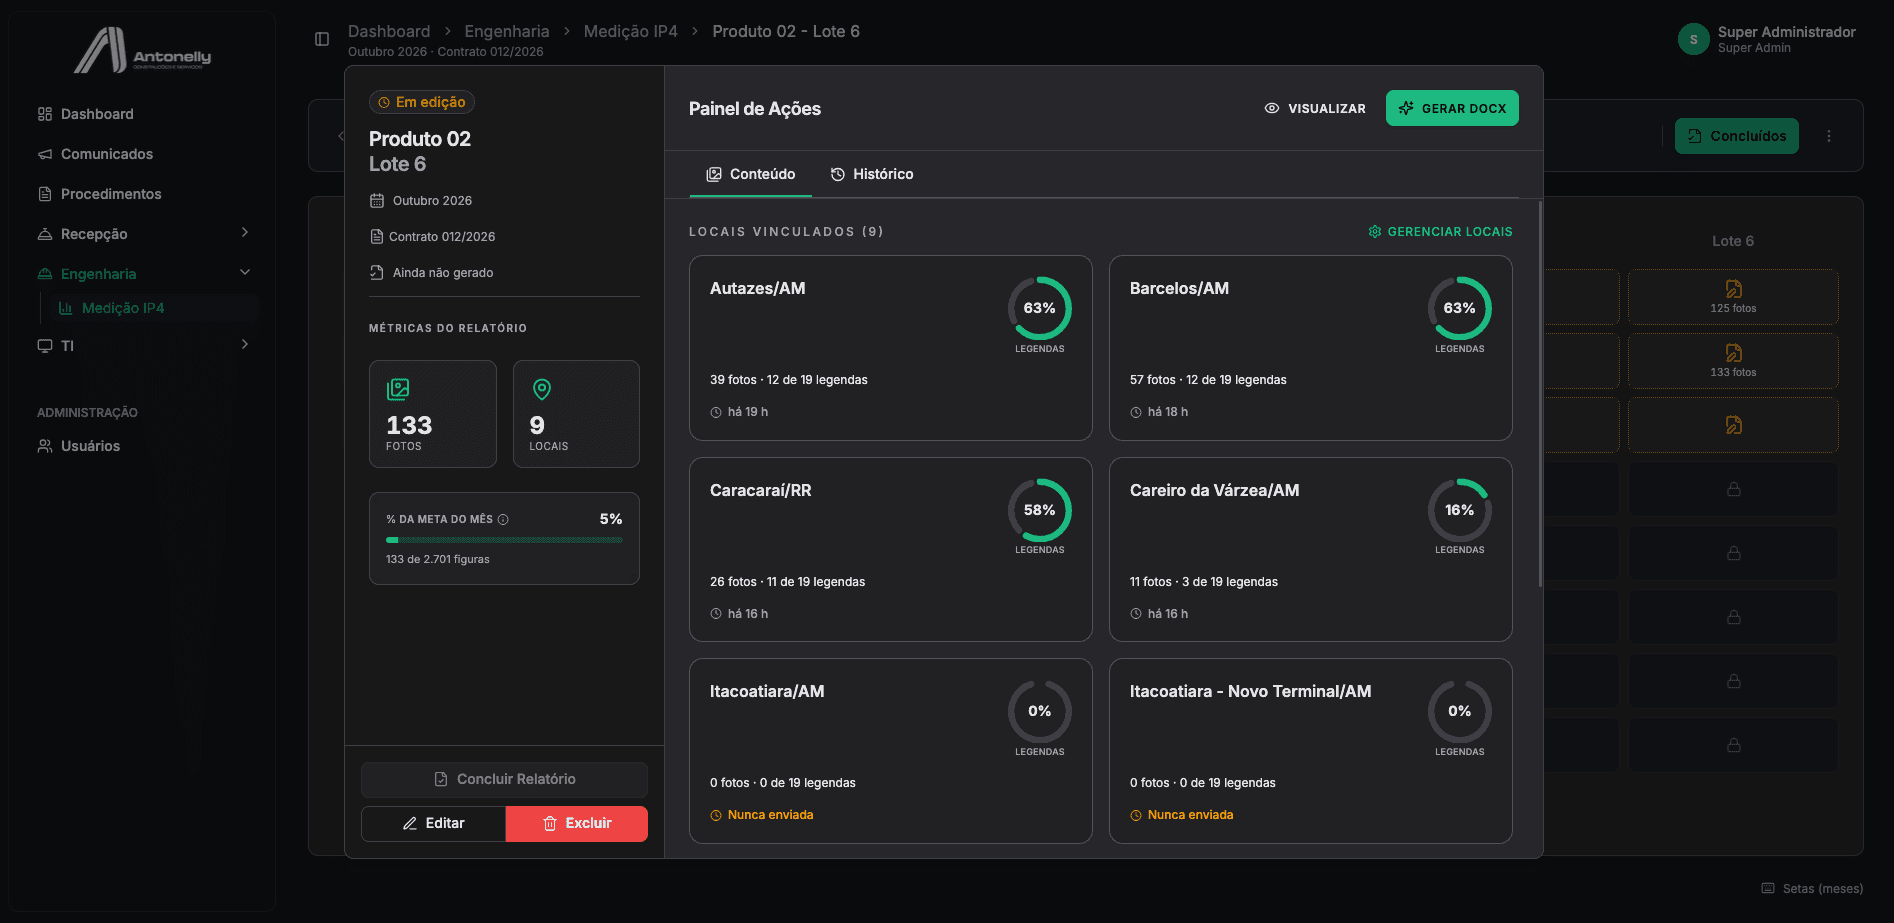The width and height of the screenshot is (1894, 923).
Task: Open the three-dot options menu
Action: tap(1829, 136)
